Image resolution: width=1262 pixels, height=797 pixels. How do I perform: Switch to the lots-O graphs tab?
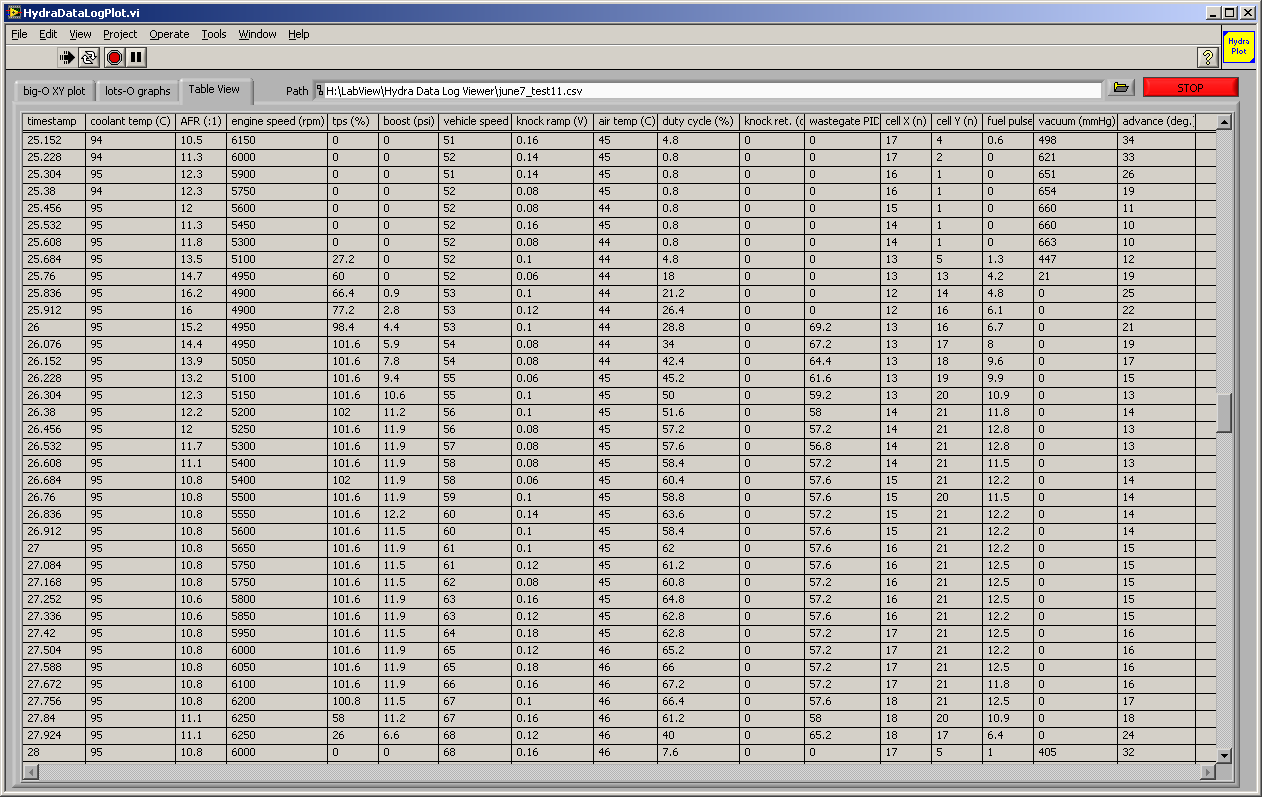point(138,91)
